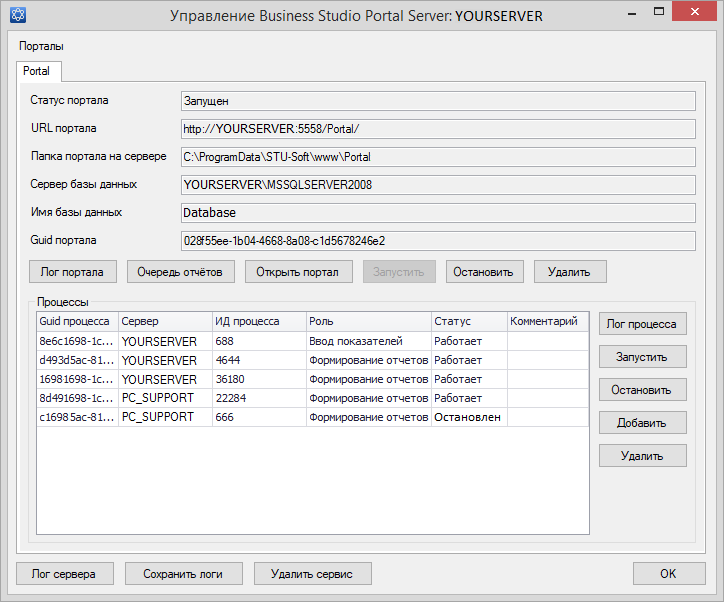Add a new process via Добавить
Image resolution: width=724 pixels, height=602 pixels.
point(643,423)
